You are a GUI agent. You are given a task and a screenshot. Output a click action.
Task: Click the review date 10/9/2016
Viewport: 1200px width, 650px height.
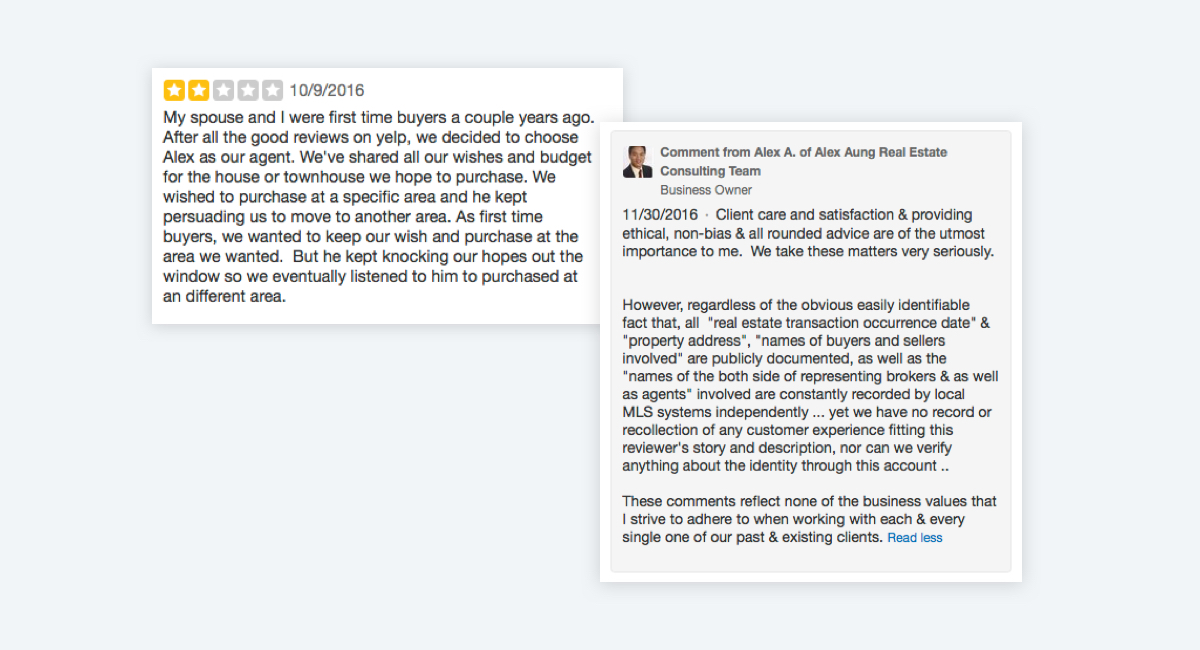point(327,91)
